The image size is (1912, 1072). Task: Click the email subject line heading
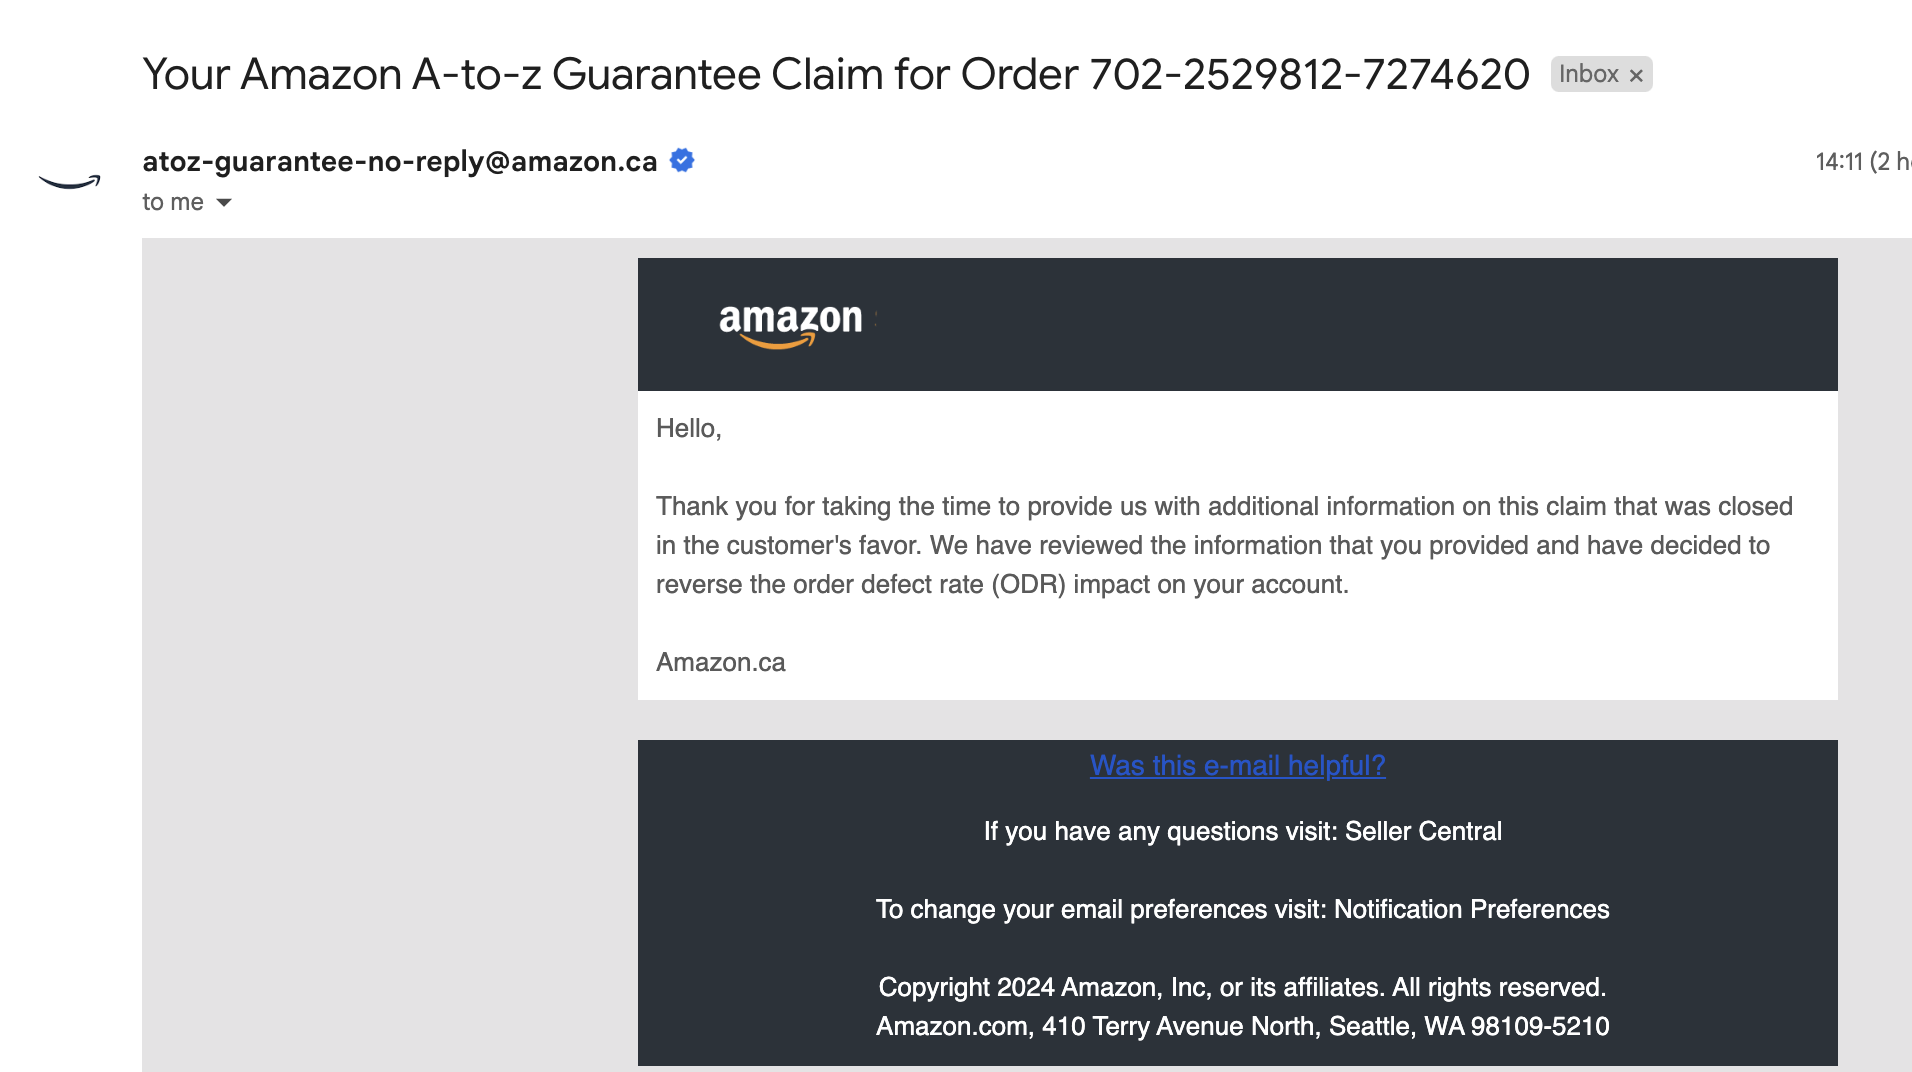[x=836, y=74]
